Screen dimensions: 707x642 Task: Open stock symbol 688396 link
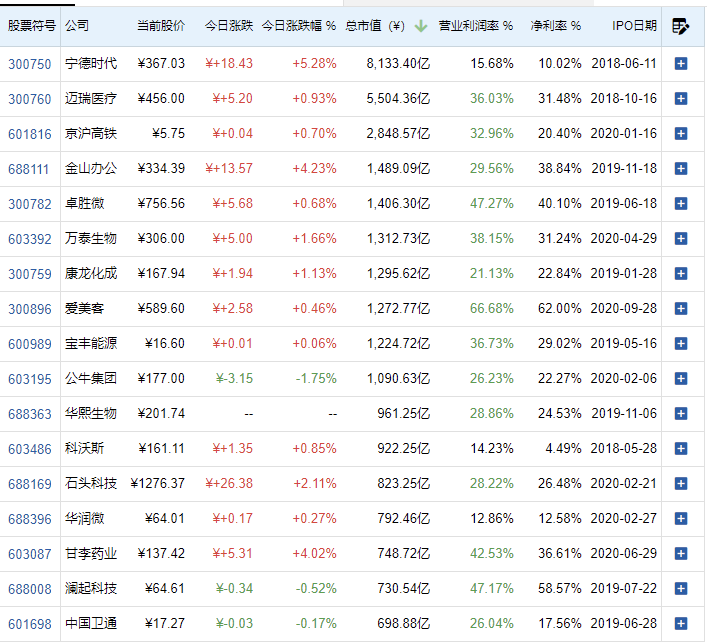[30, 519]
